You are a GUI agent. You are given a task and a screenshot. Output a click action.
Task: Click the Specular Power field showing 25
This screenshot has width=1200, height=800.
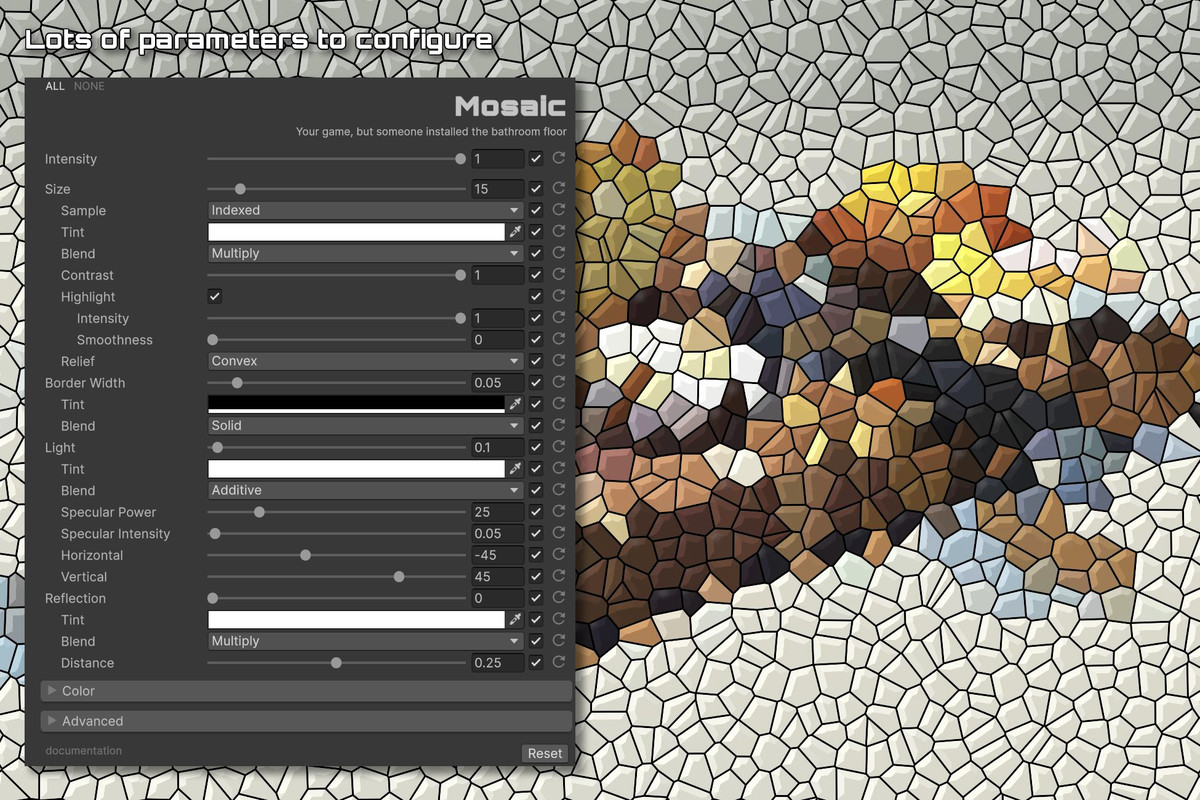(x=498, y=512)
